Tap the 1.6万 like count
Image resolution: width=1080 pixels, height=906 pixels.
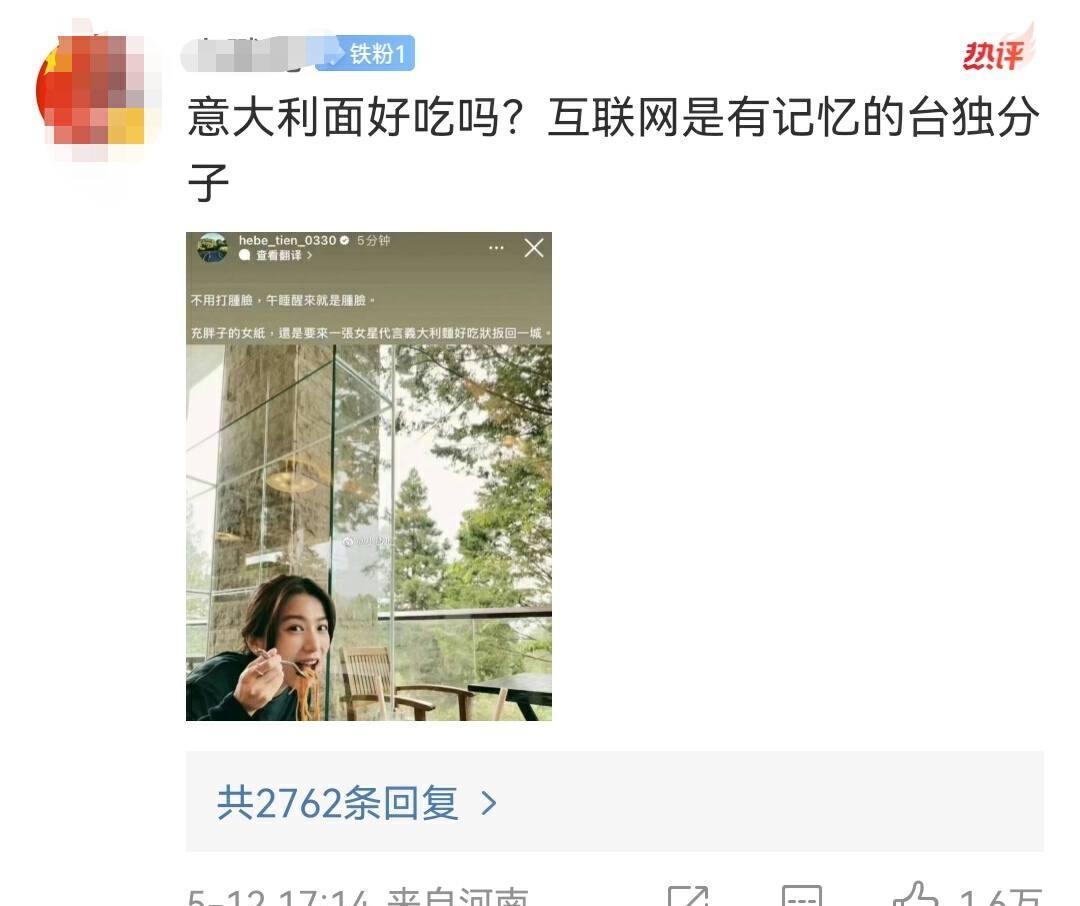pyautogui.click(x=1000, y=898)
